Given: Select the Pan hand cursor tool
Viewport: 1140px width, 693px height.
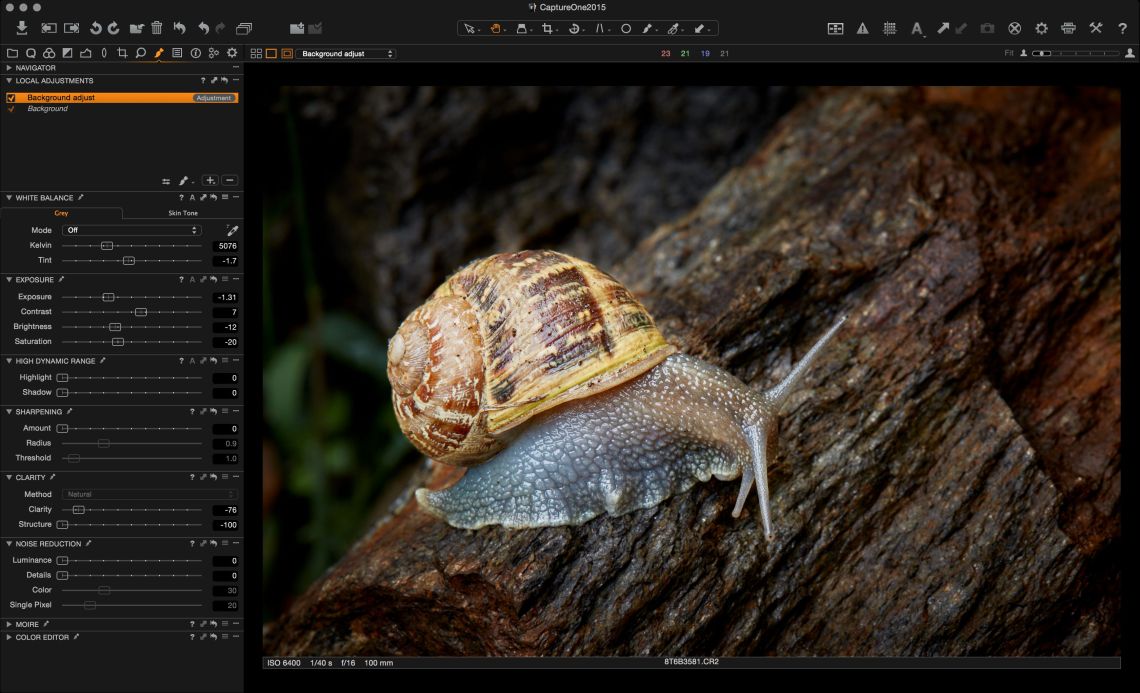Looking at the screenshot, I should [x=495, y=29].
